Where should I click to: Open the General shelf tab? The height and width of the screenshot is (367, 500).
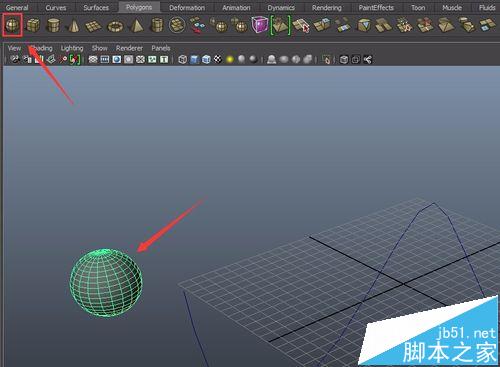(x=17, y=7)
